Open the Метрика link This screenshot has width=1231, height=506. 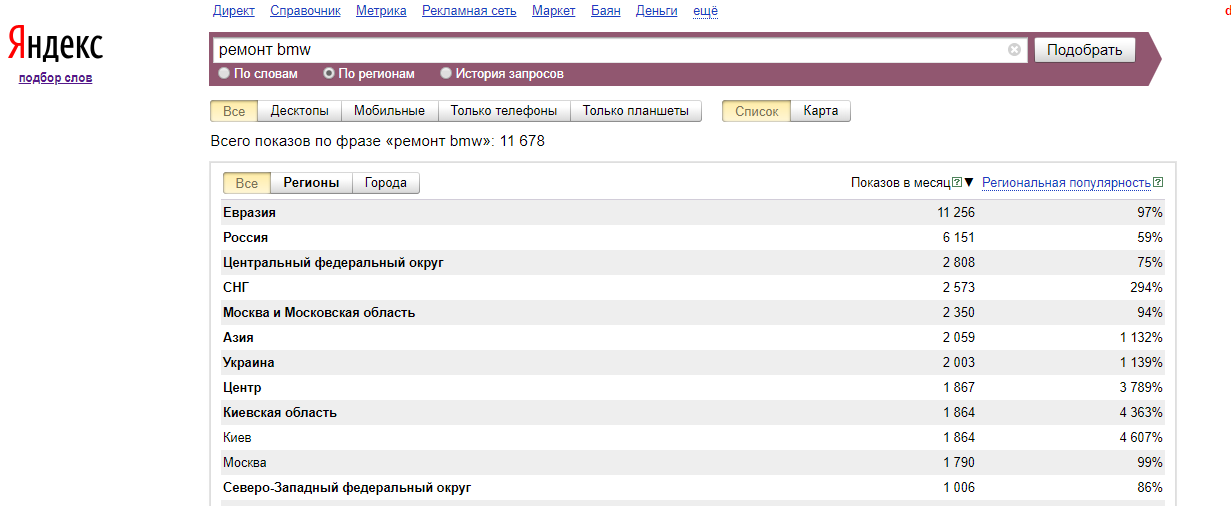coord(381,11)
